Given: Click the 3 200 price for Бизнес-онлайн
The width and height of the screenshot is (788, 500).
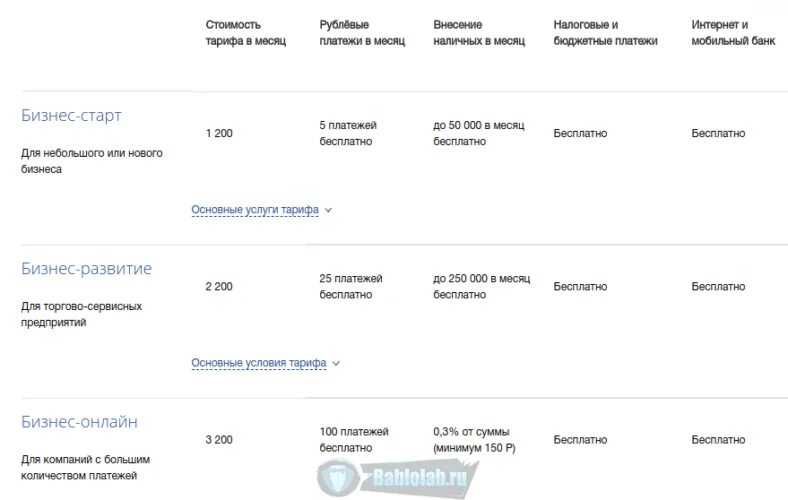Looking at the screenshot, I should [x=219, y=440].
